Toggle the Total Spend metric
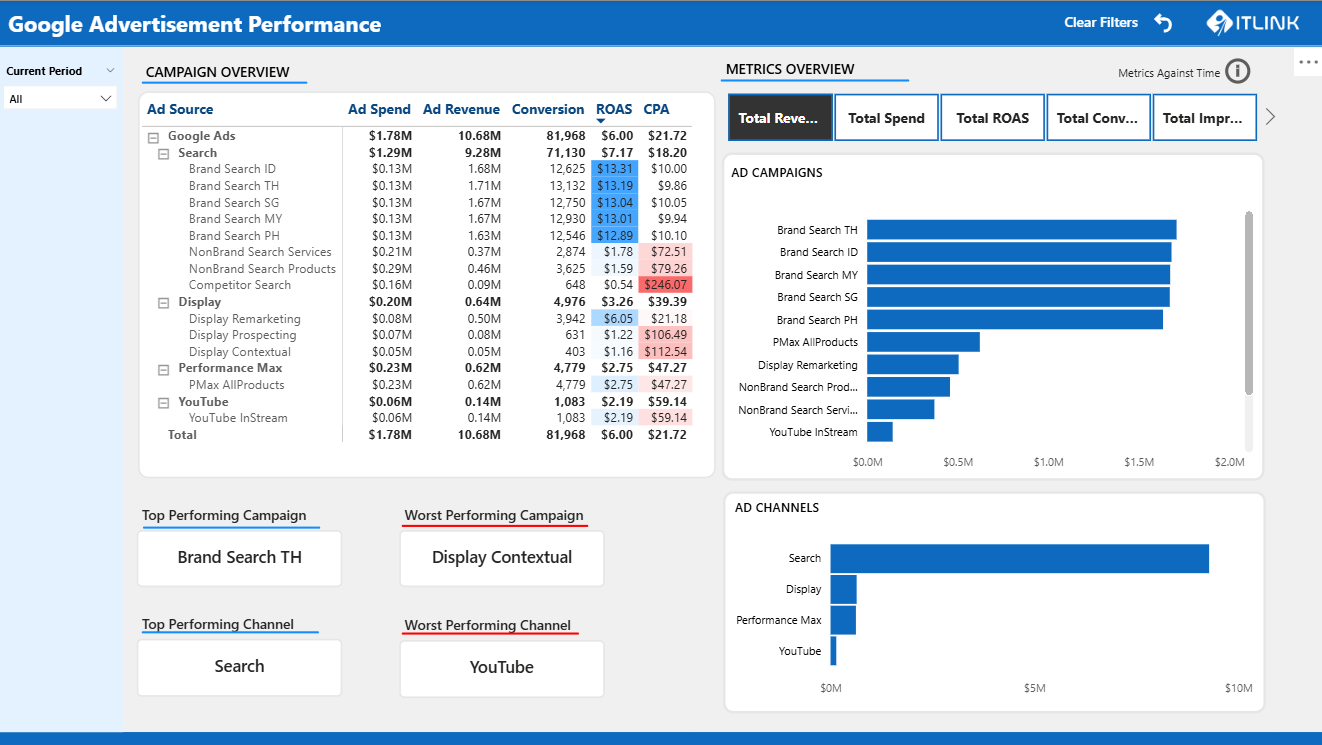The image size is (1322, 745). [x=886, y=117]
